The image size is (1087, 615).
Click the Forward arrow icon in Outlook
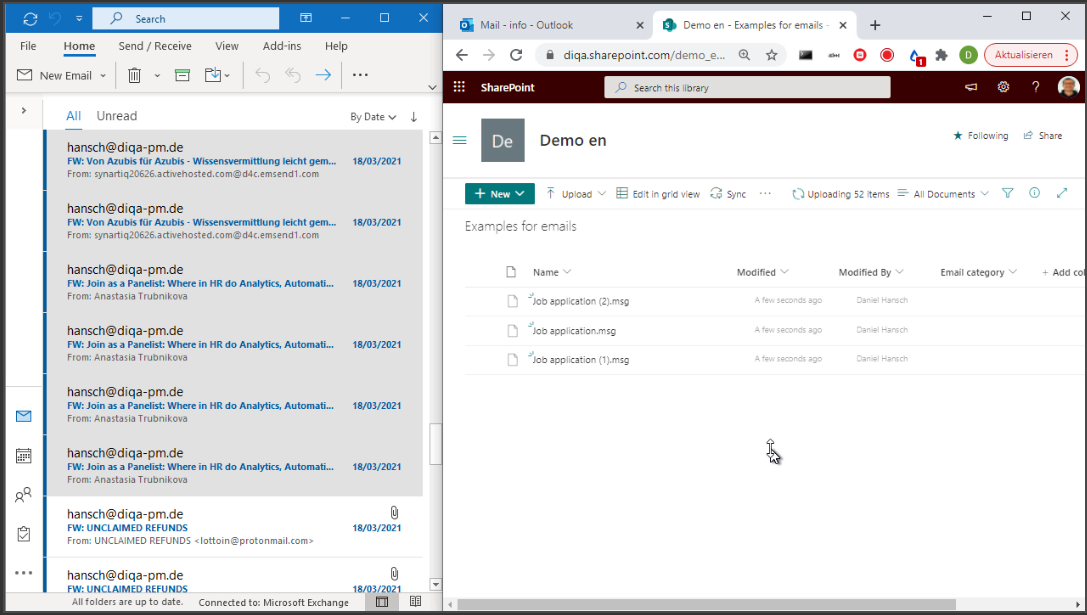click(x=322, y=75)
